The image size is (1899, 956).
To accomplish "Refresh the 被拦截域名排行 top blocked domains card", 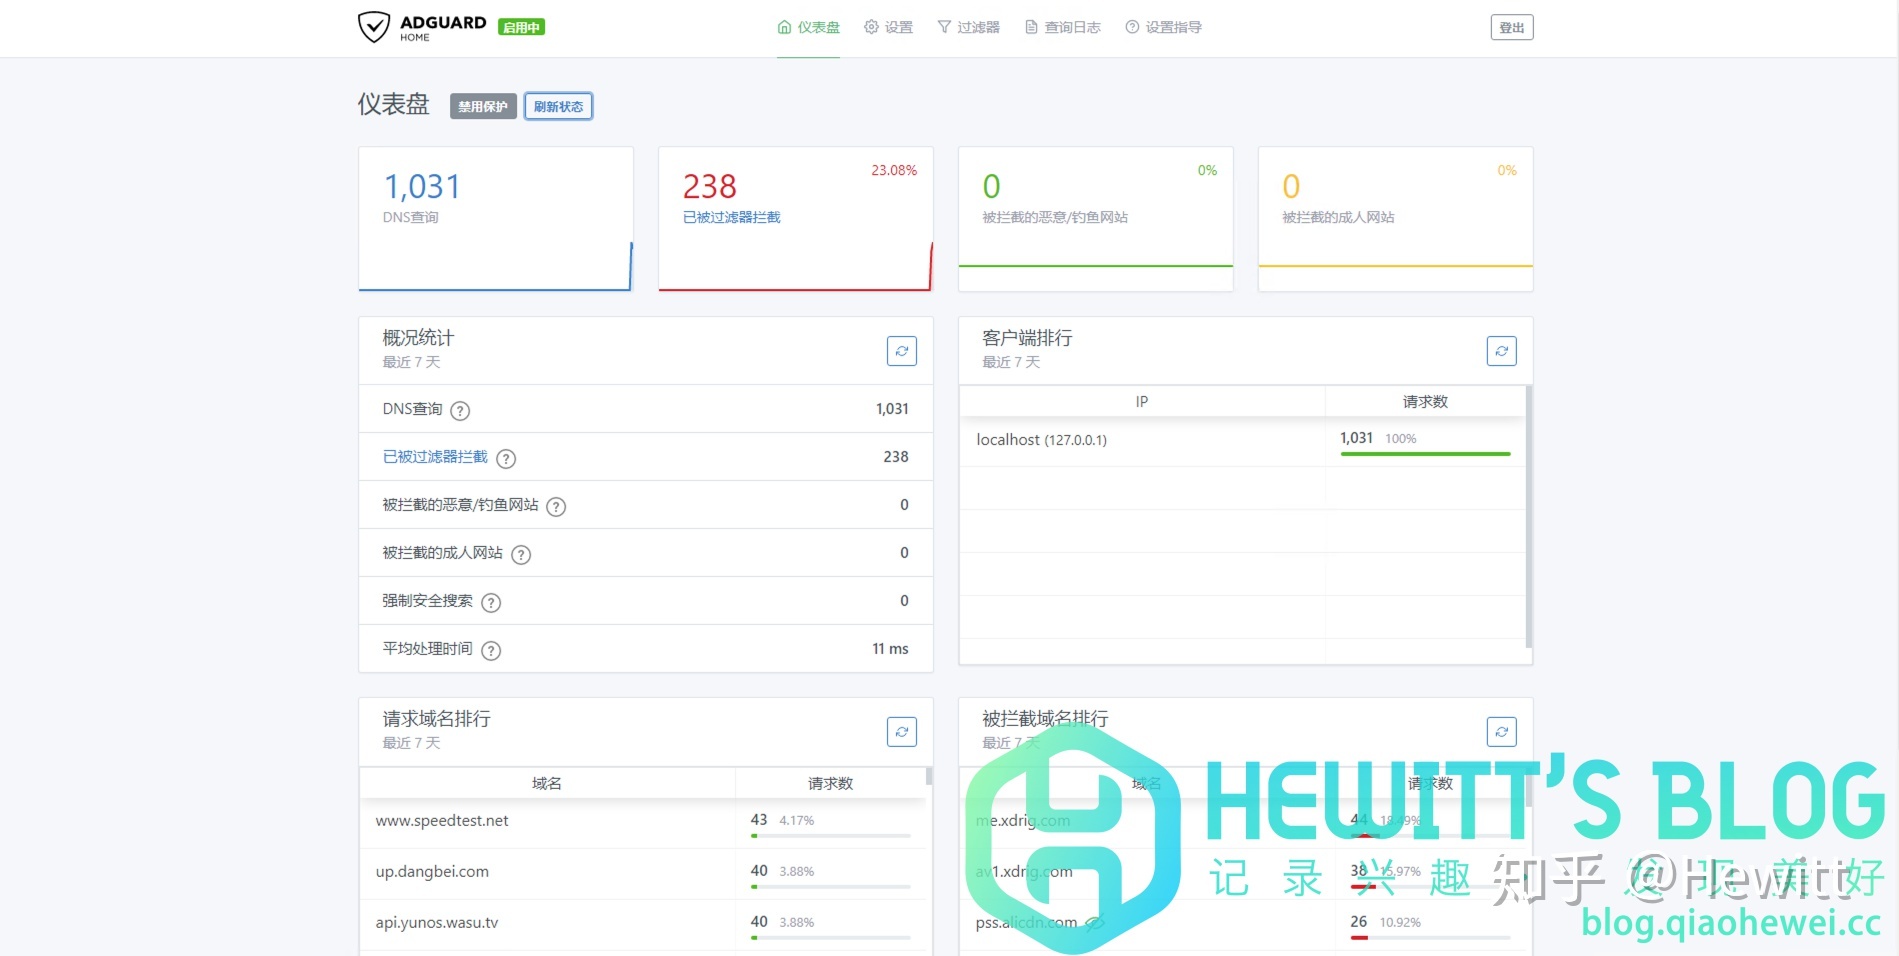I will 1501,732.
